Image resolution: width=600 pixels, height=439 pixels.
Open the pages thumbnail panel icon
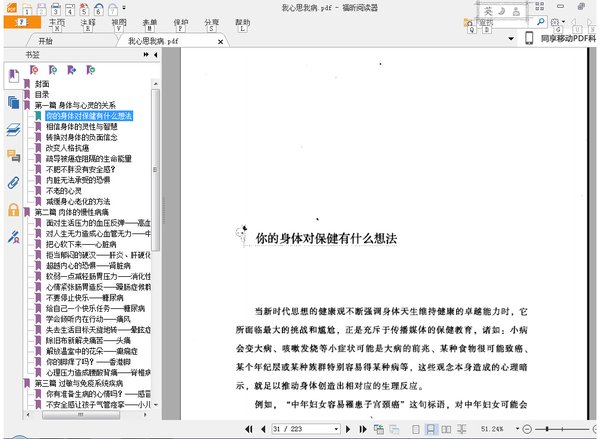[13, 102]
